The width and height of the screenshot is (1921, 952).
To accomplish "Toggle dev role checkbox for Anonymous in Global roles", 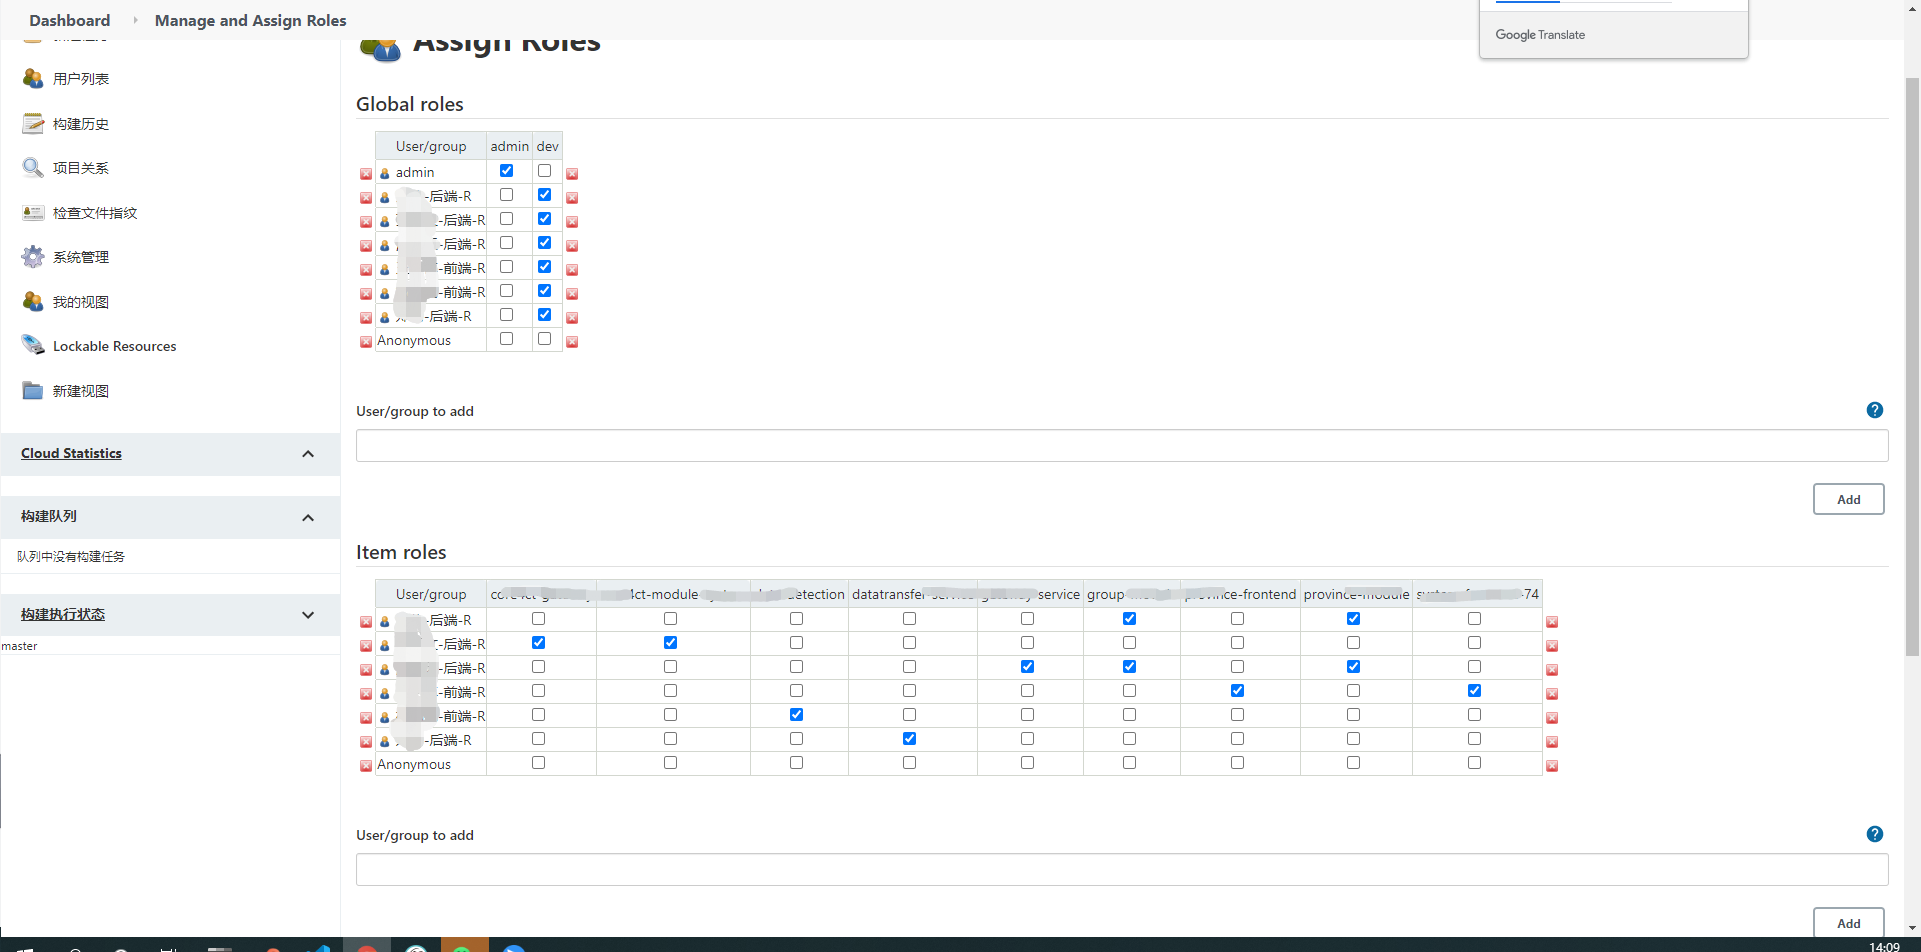I will pos(545,339).
